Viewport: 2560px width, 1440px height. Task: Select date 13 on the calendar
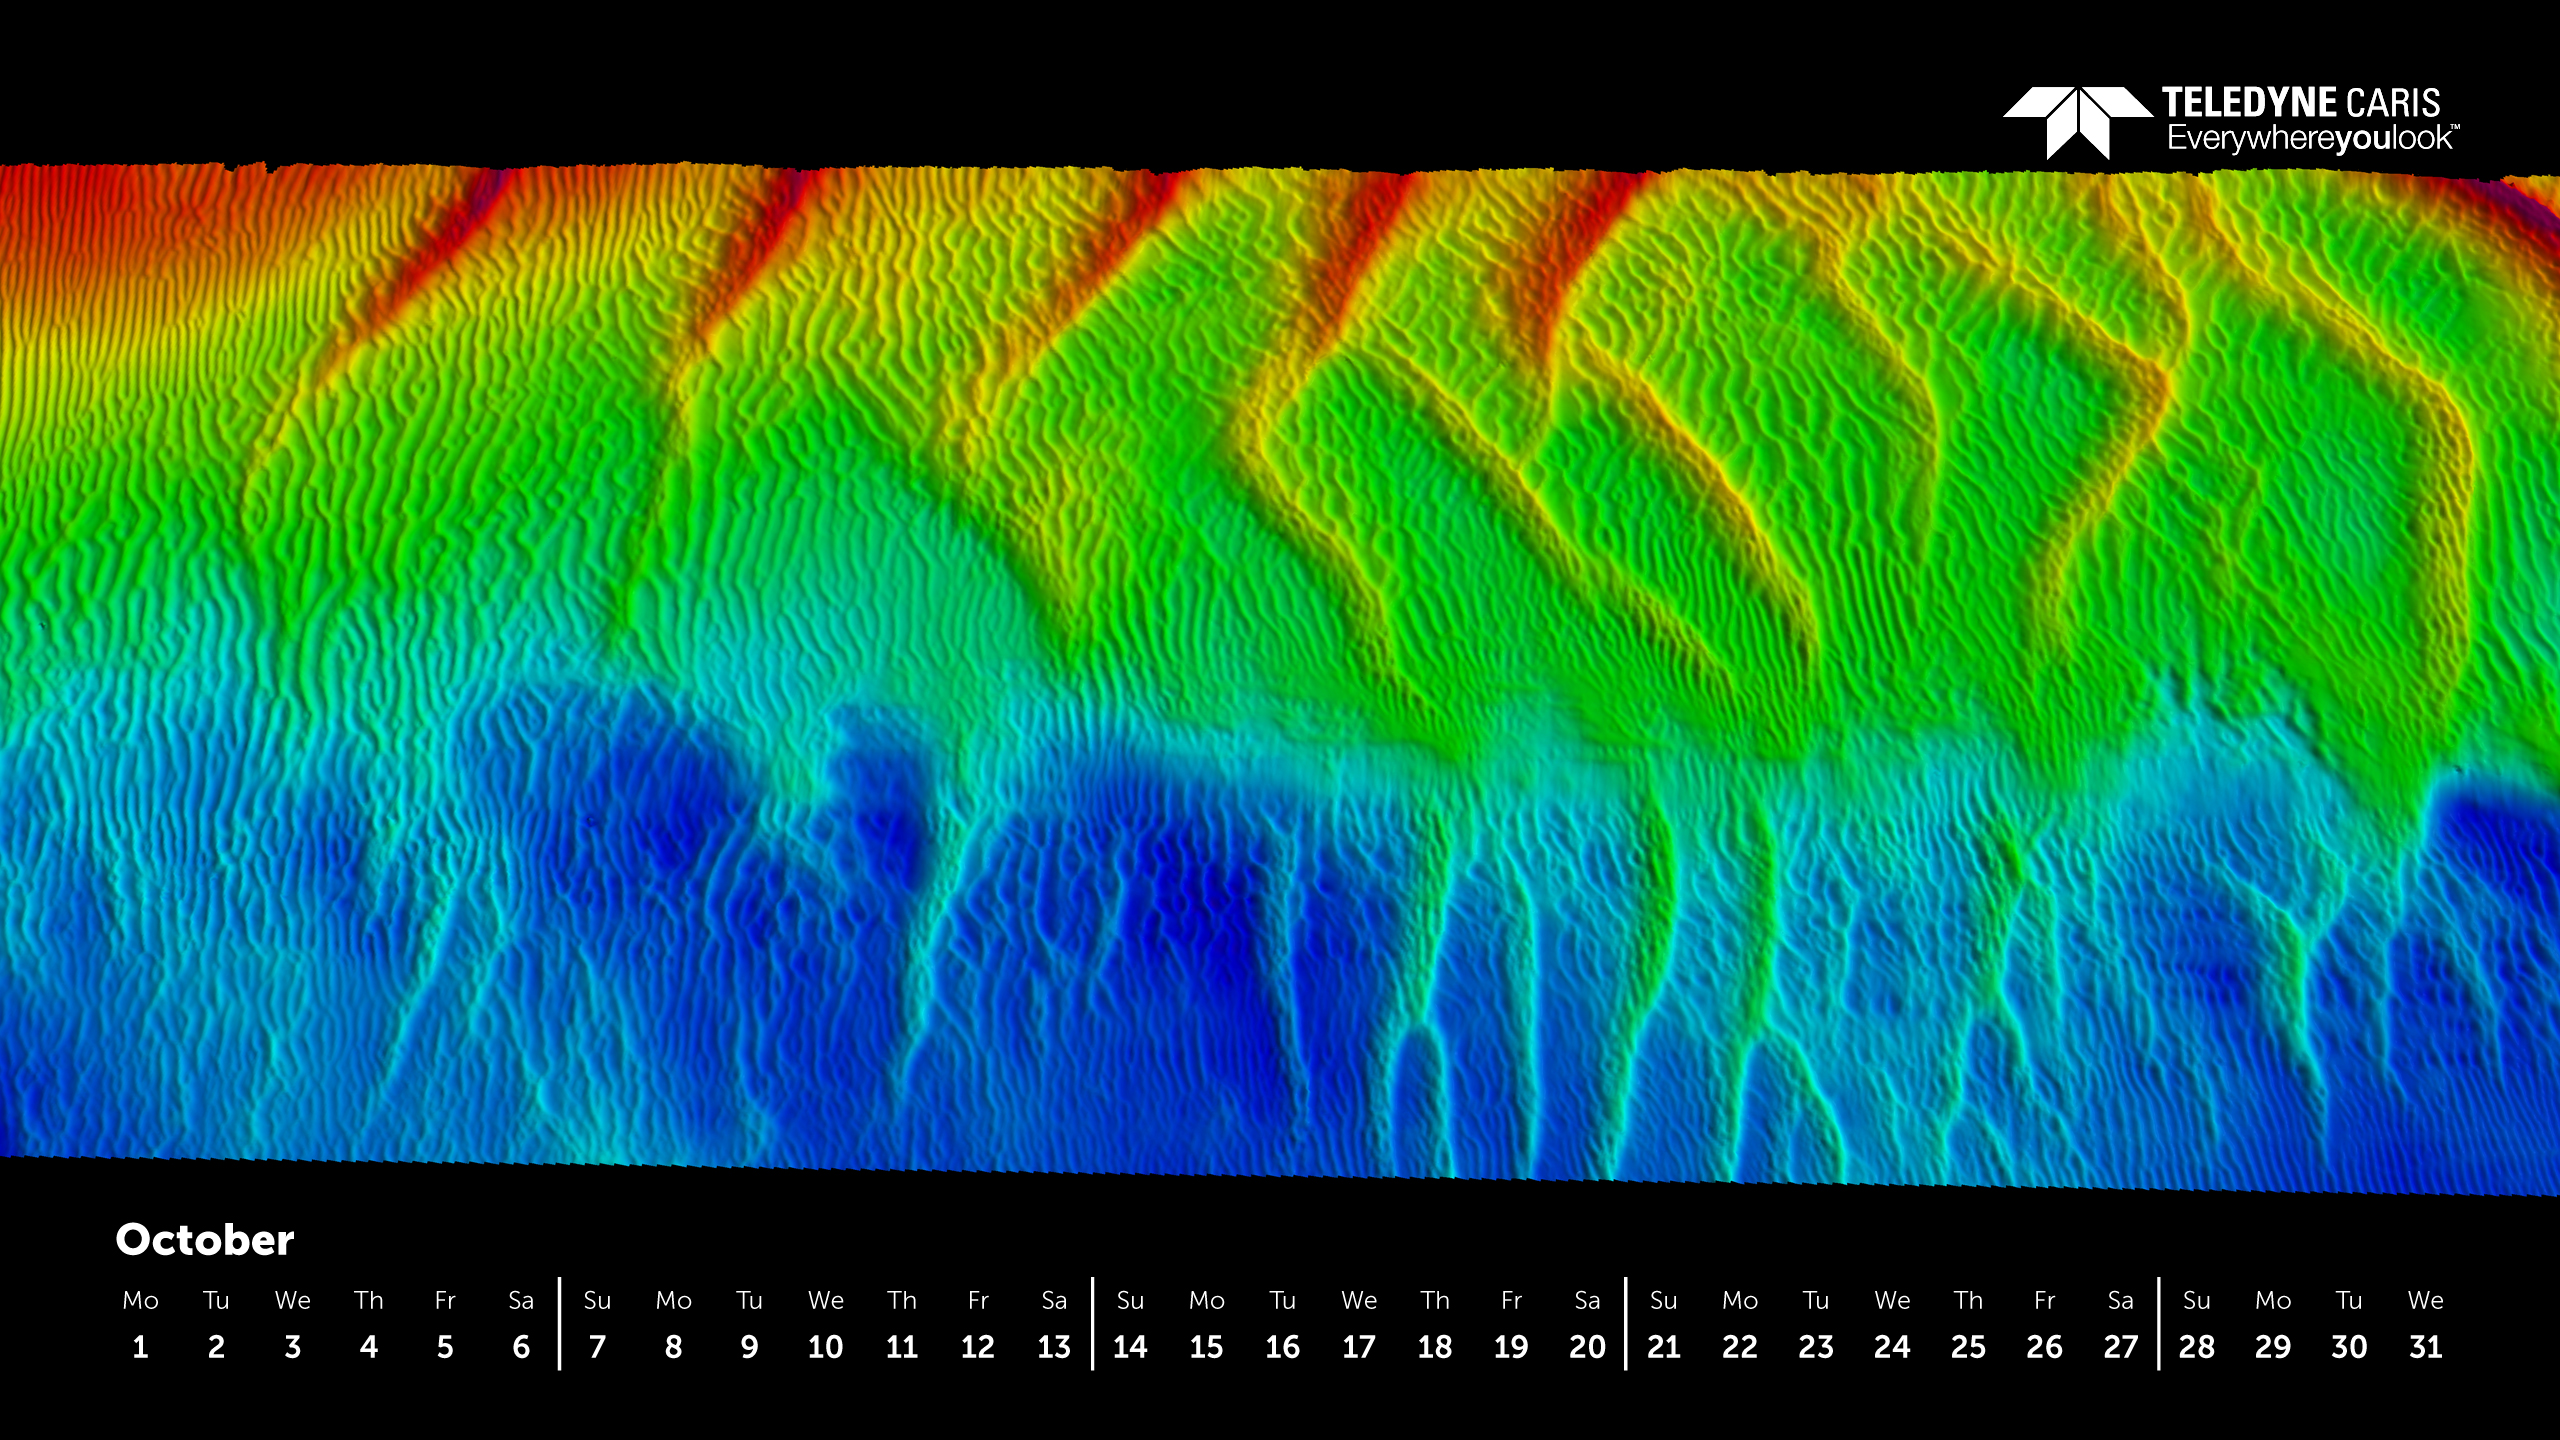click(1054, 1347)
